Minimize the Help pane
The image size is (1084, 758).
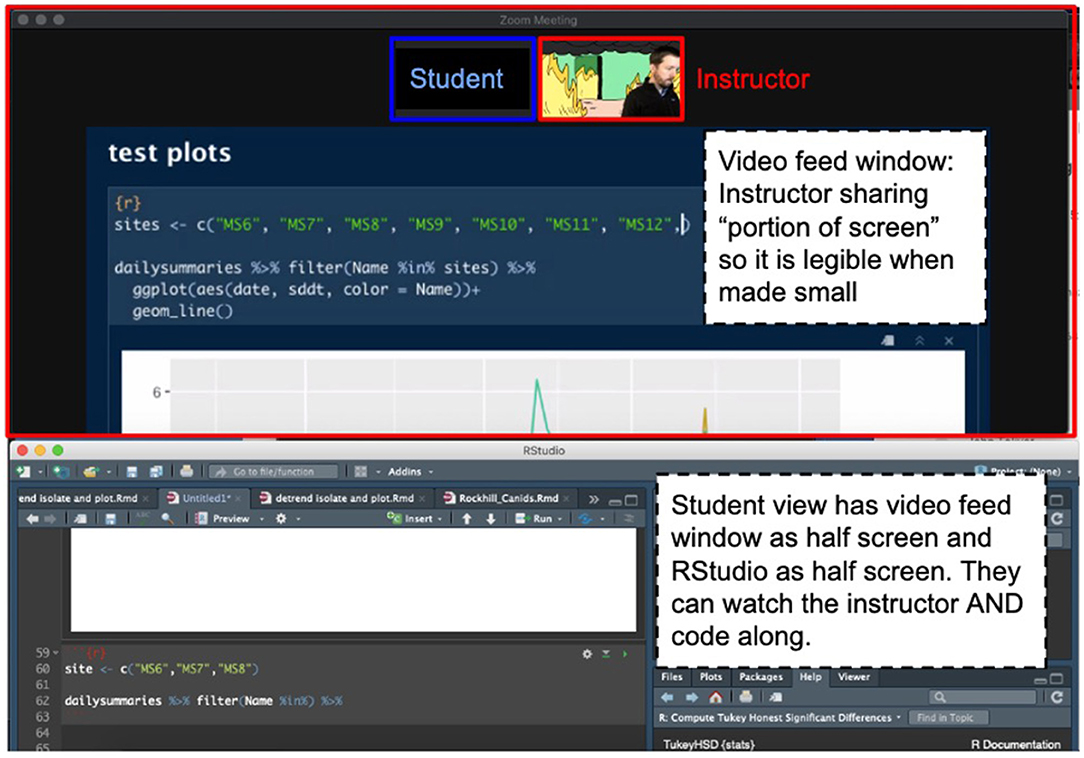click(1040, 680)
